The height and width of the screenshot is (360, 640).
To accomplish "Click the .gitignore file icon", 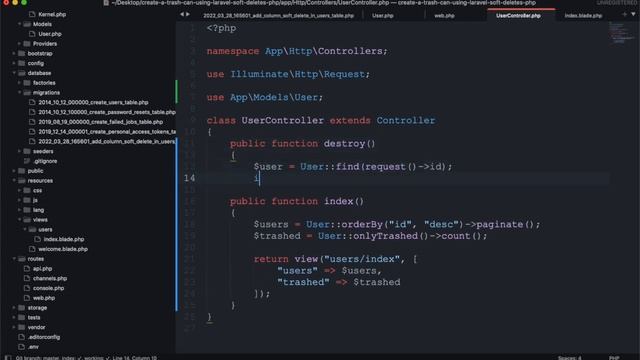I will [x=27, y=161].
